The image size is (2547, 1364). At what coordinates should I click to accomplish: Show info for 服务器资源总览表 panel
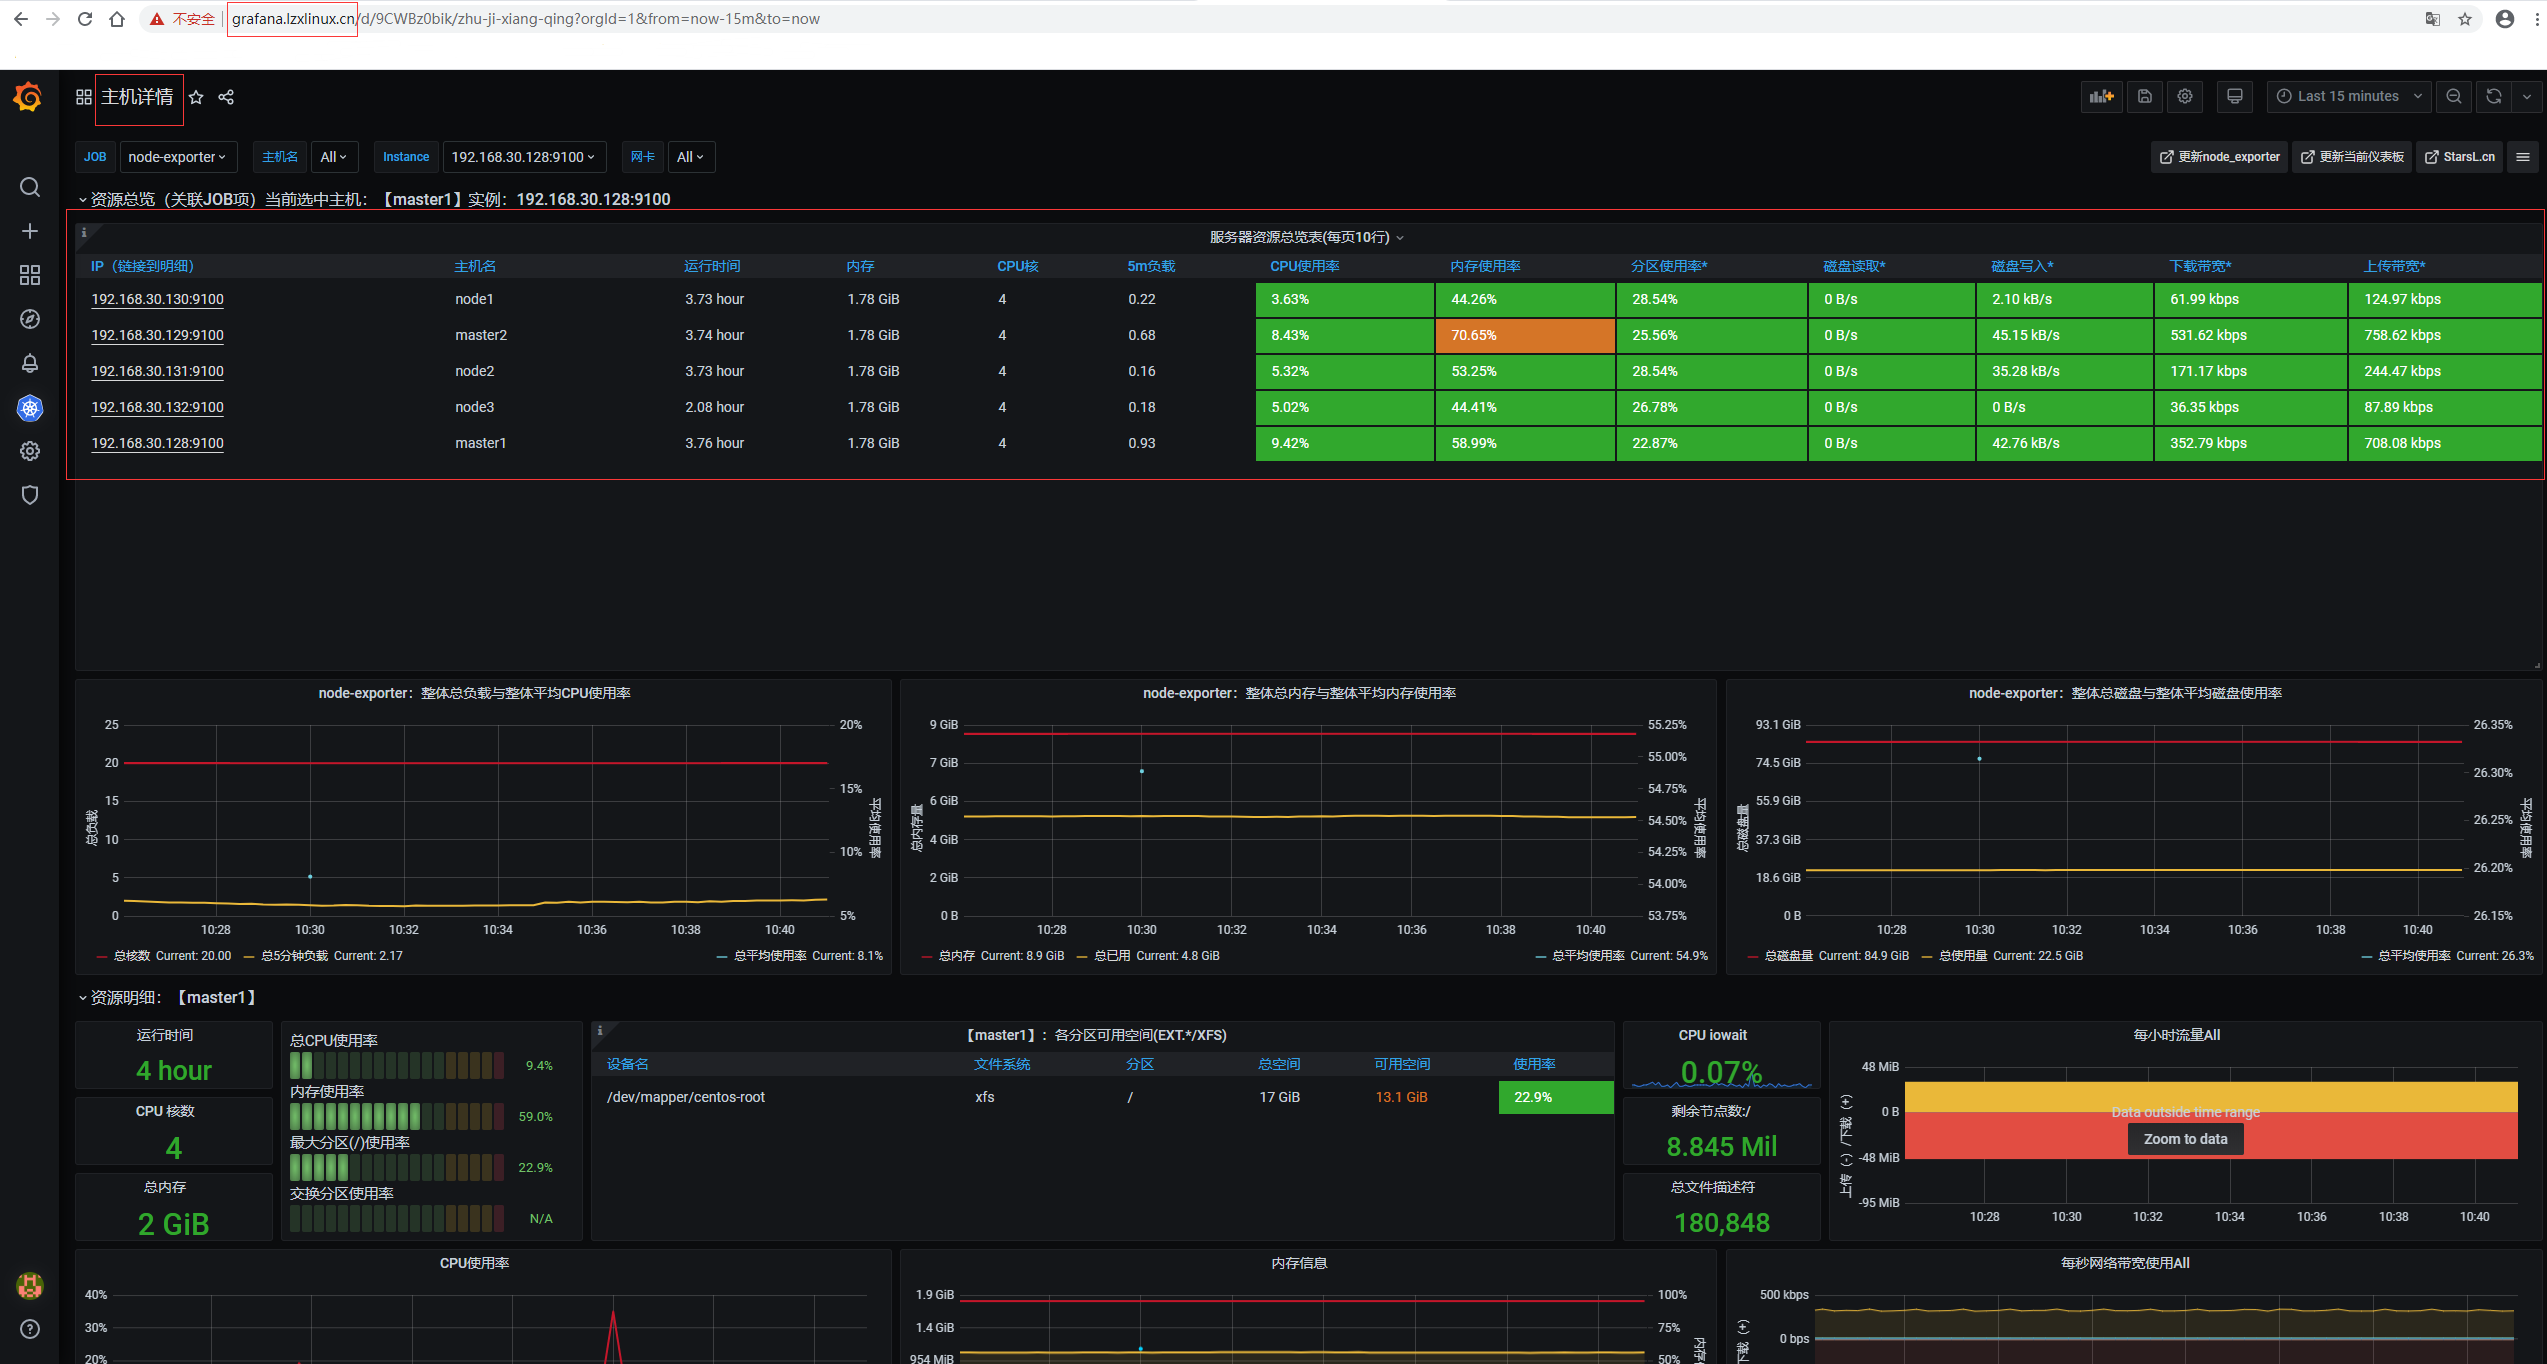pos(84,232)
